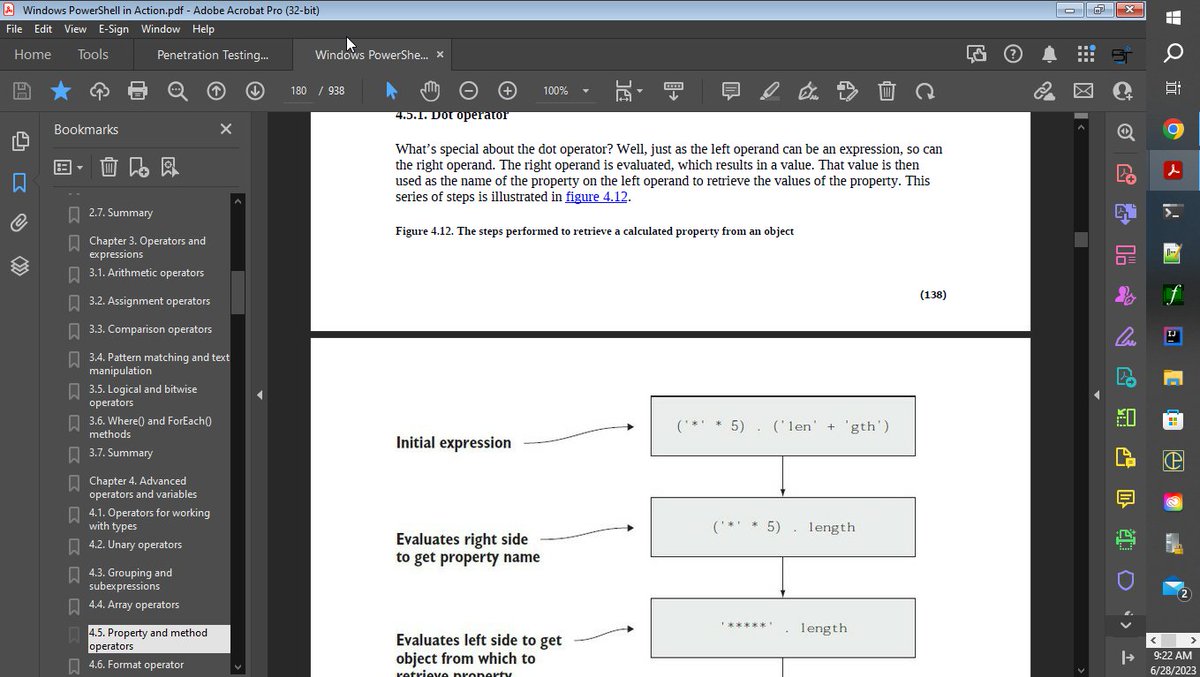The image size is (1200, 677).
Task: Zoom in with the plus icon
Action: (x=507, y=91)
